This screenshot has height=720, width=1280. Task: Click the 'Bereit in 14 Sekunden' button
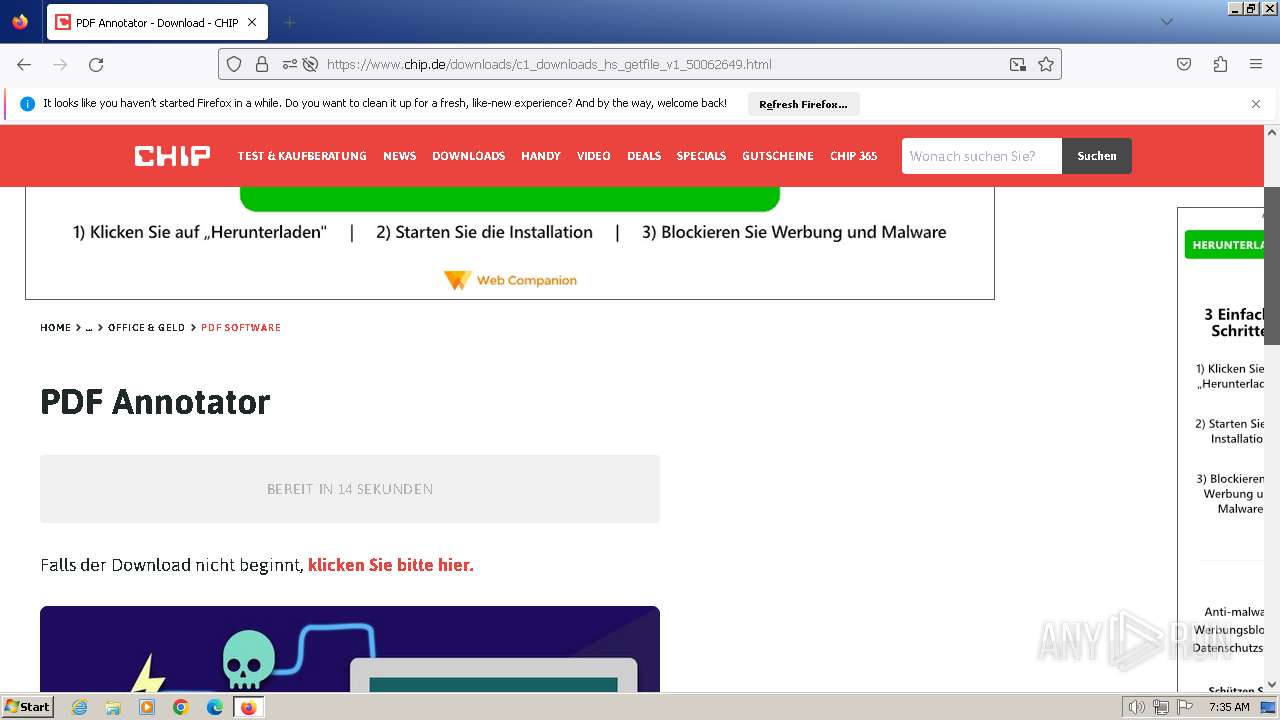(350, 489)
